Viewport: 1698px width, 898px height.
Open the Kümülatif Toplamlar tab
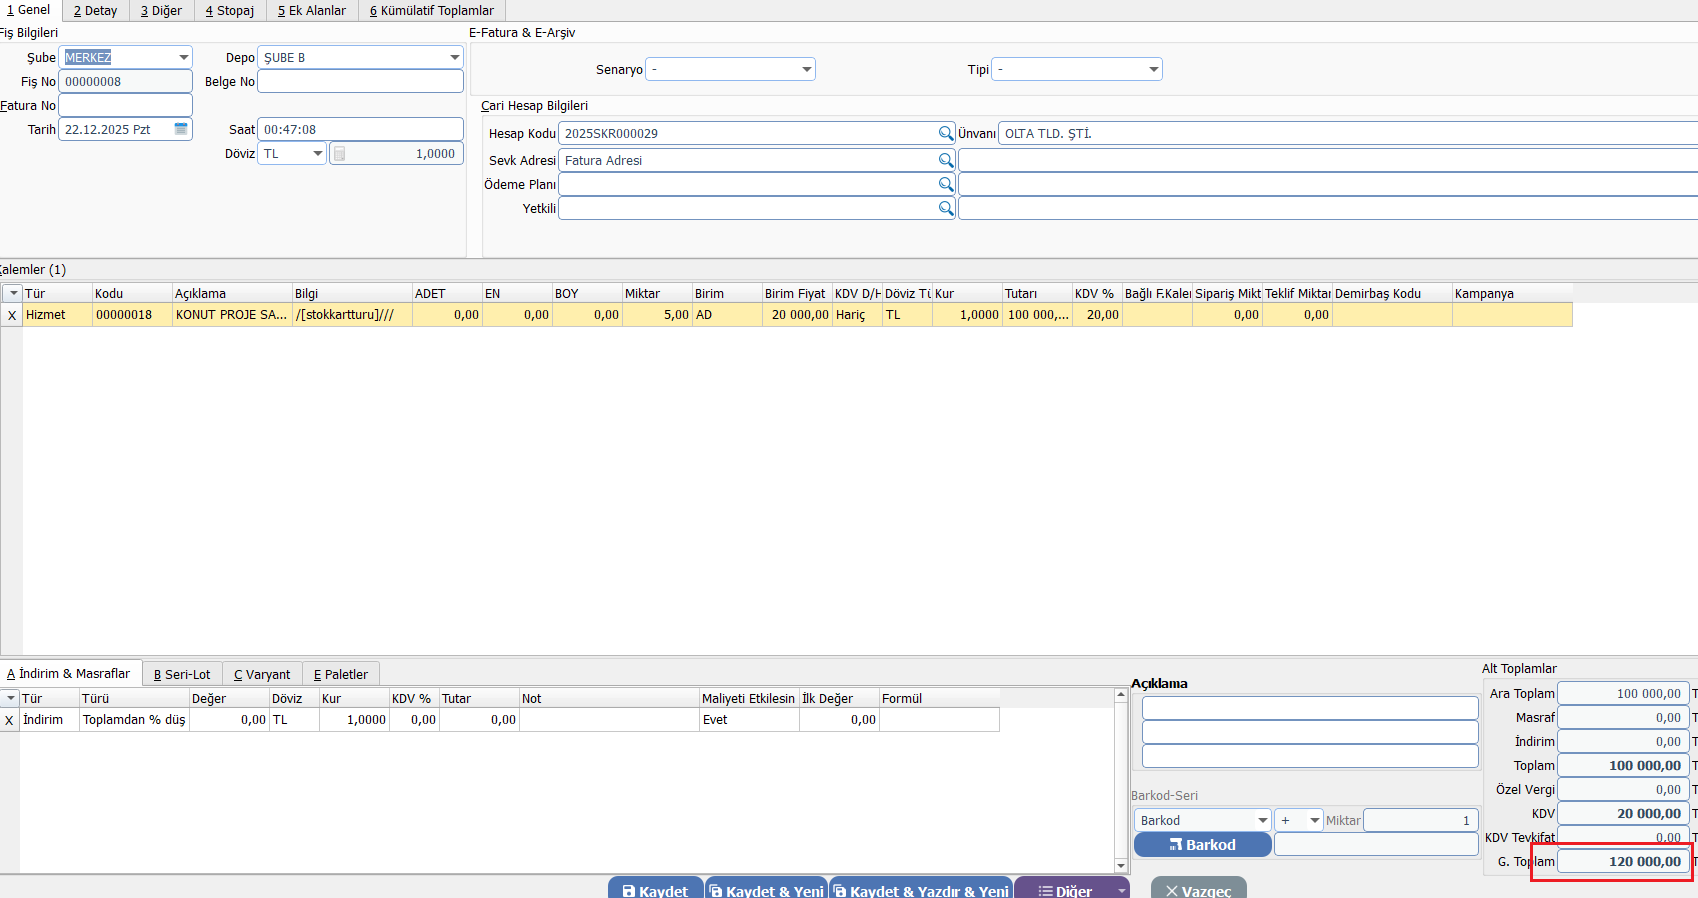[x=431, y=11]
